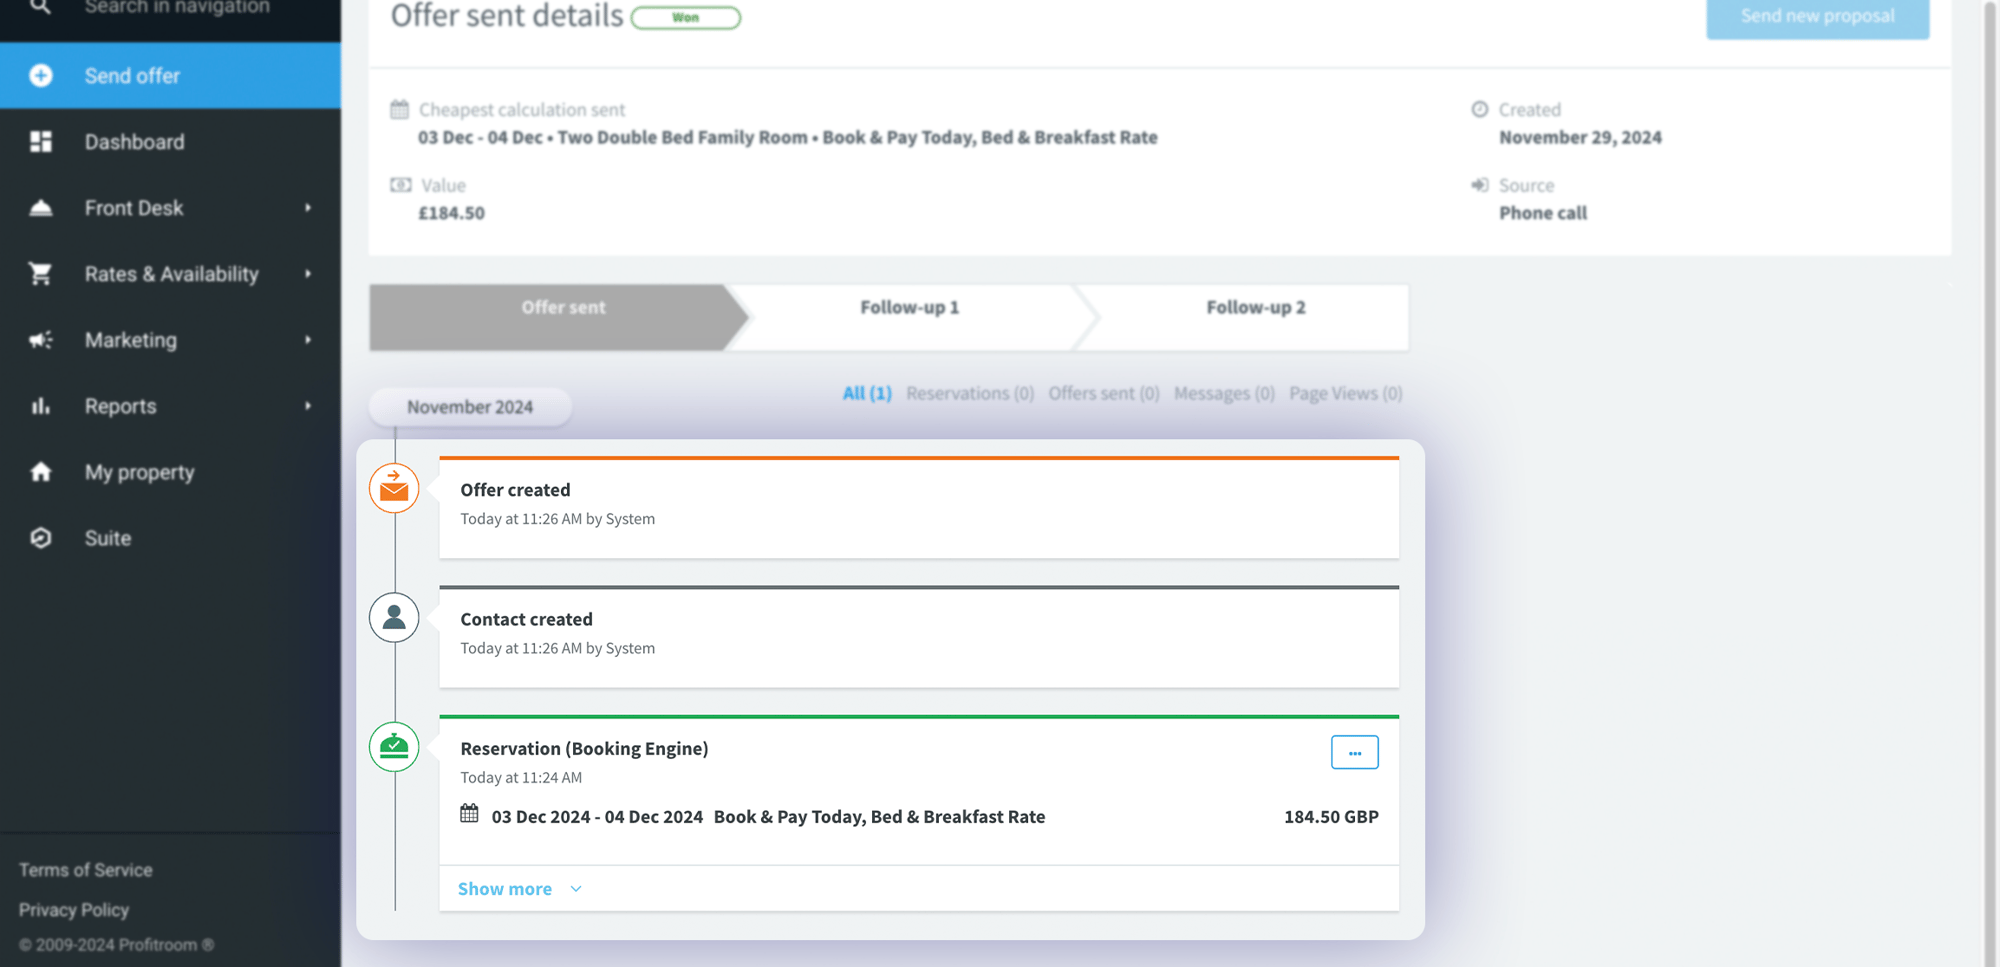This screenshot has width=2000, height=967.
Task: Select the Send offer plus icon
Action: [x=40, y=75]
